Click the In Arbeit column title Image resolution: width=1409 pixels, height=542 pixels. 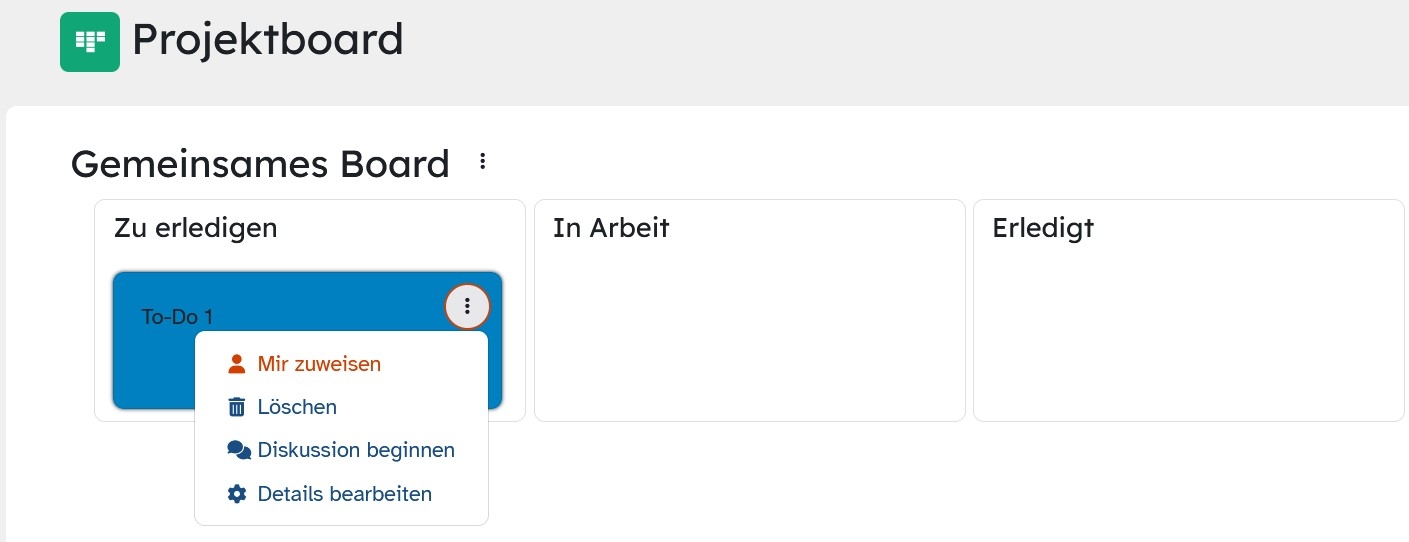tap(611, 228)
